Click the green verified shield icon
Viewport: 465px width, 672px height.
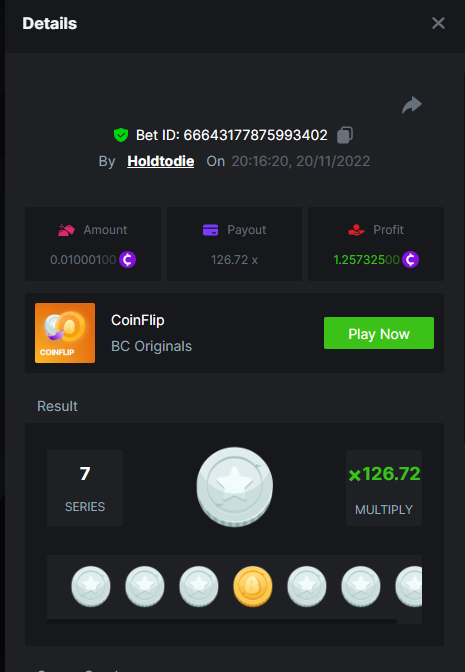(x=121, y=135)
